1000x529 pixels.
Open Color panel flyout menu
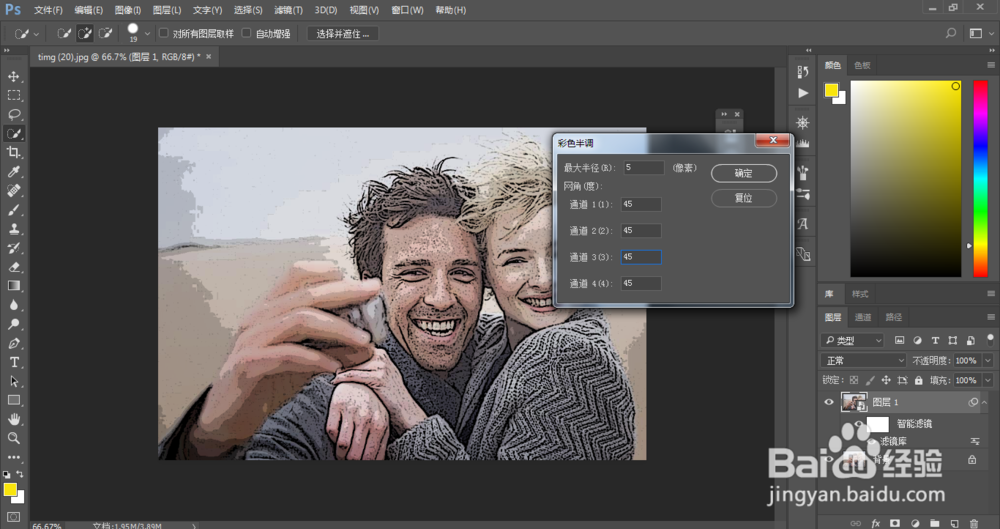pyautogui.click(x=990, y=65)
